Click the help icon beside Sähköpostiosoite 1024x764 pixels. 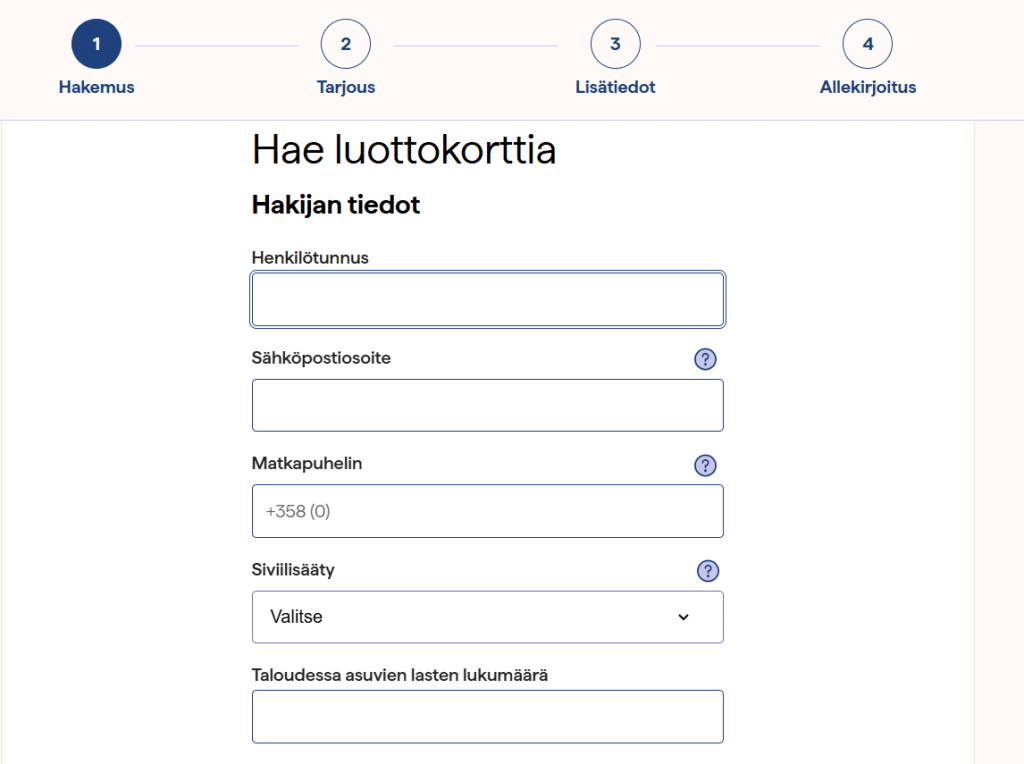click(706, 359)
